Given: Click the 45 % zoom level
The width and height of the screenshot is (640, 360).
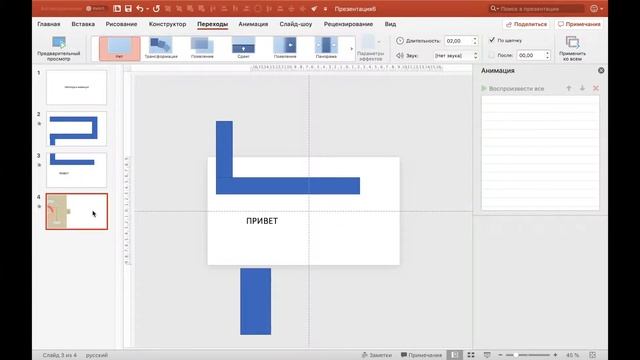Looking at the screenshot, I should pos(573,355).
